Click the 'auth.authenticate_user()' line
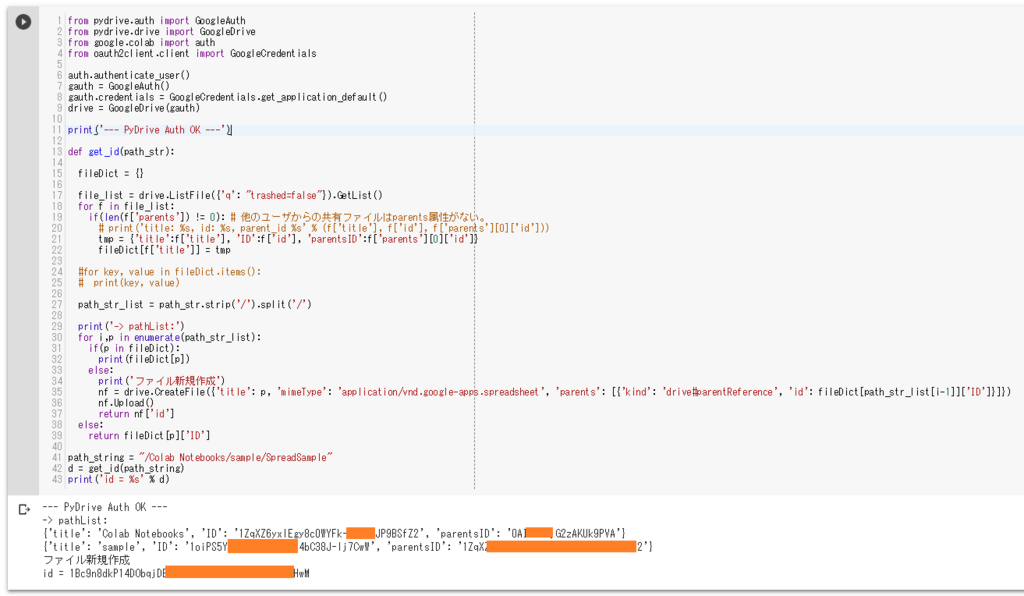 pos(129,75)
